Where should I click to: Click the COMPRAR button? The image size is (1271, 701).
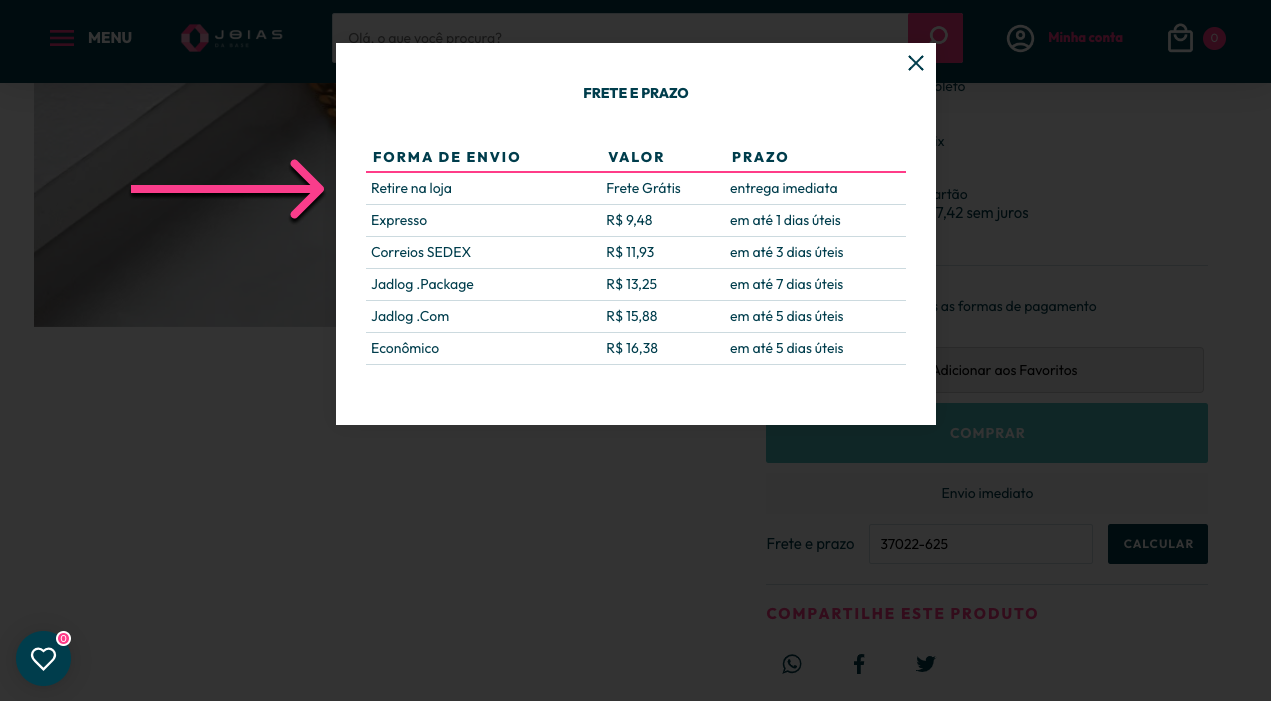tap(987, 433)
